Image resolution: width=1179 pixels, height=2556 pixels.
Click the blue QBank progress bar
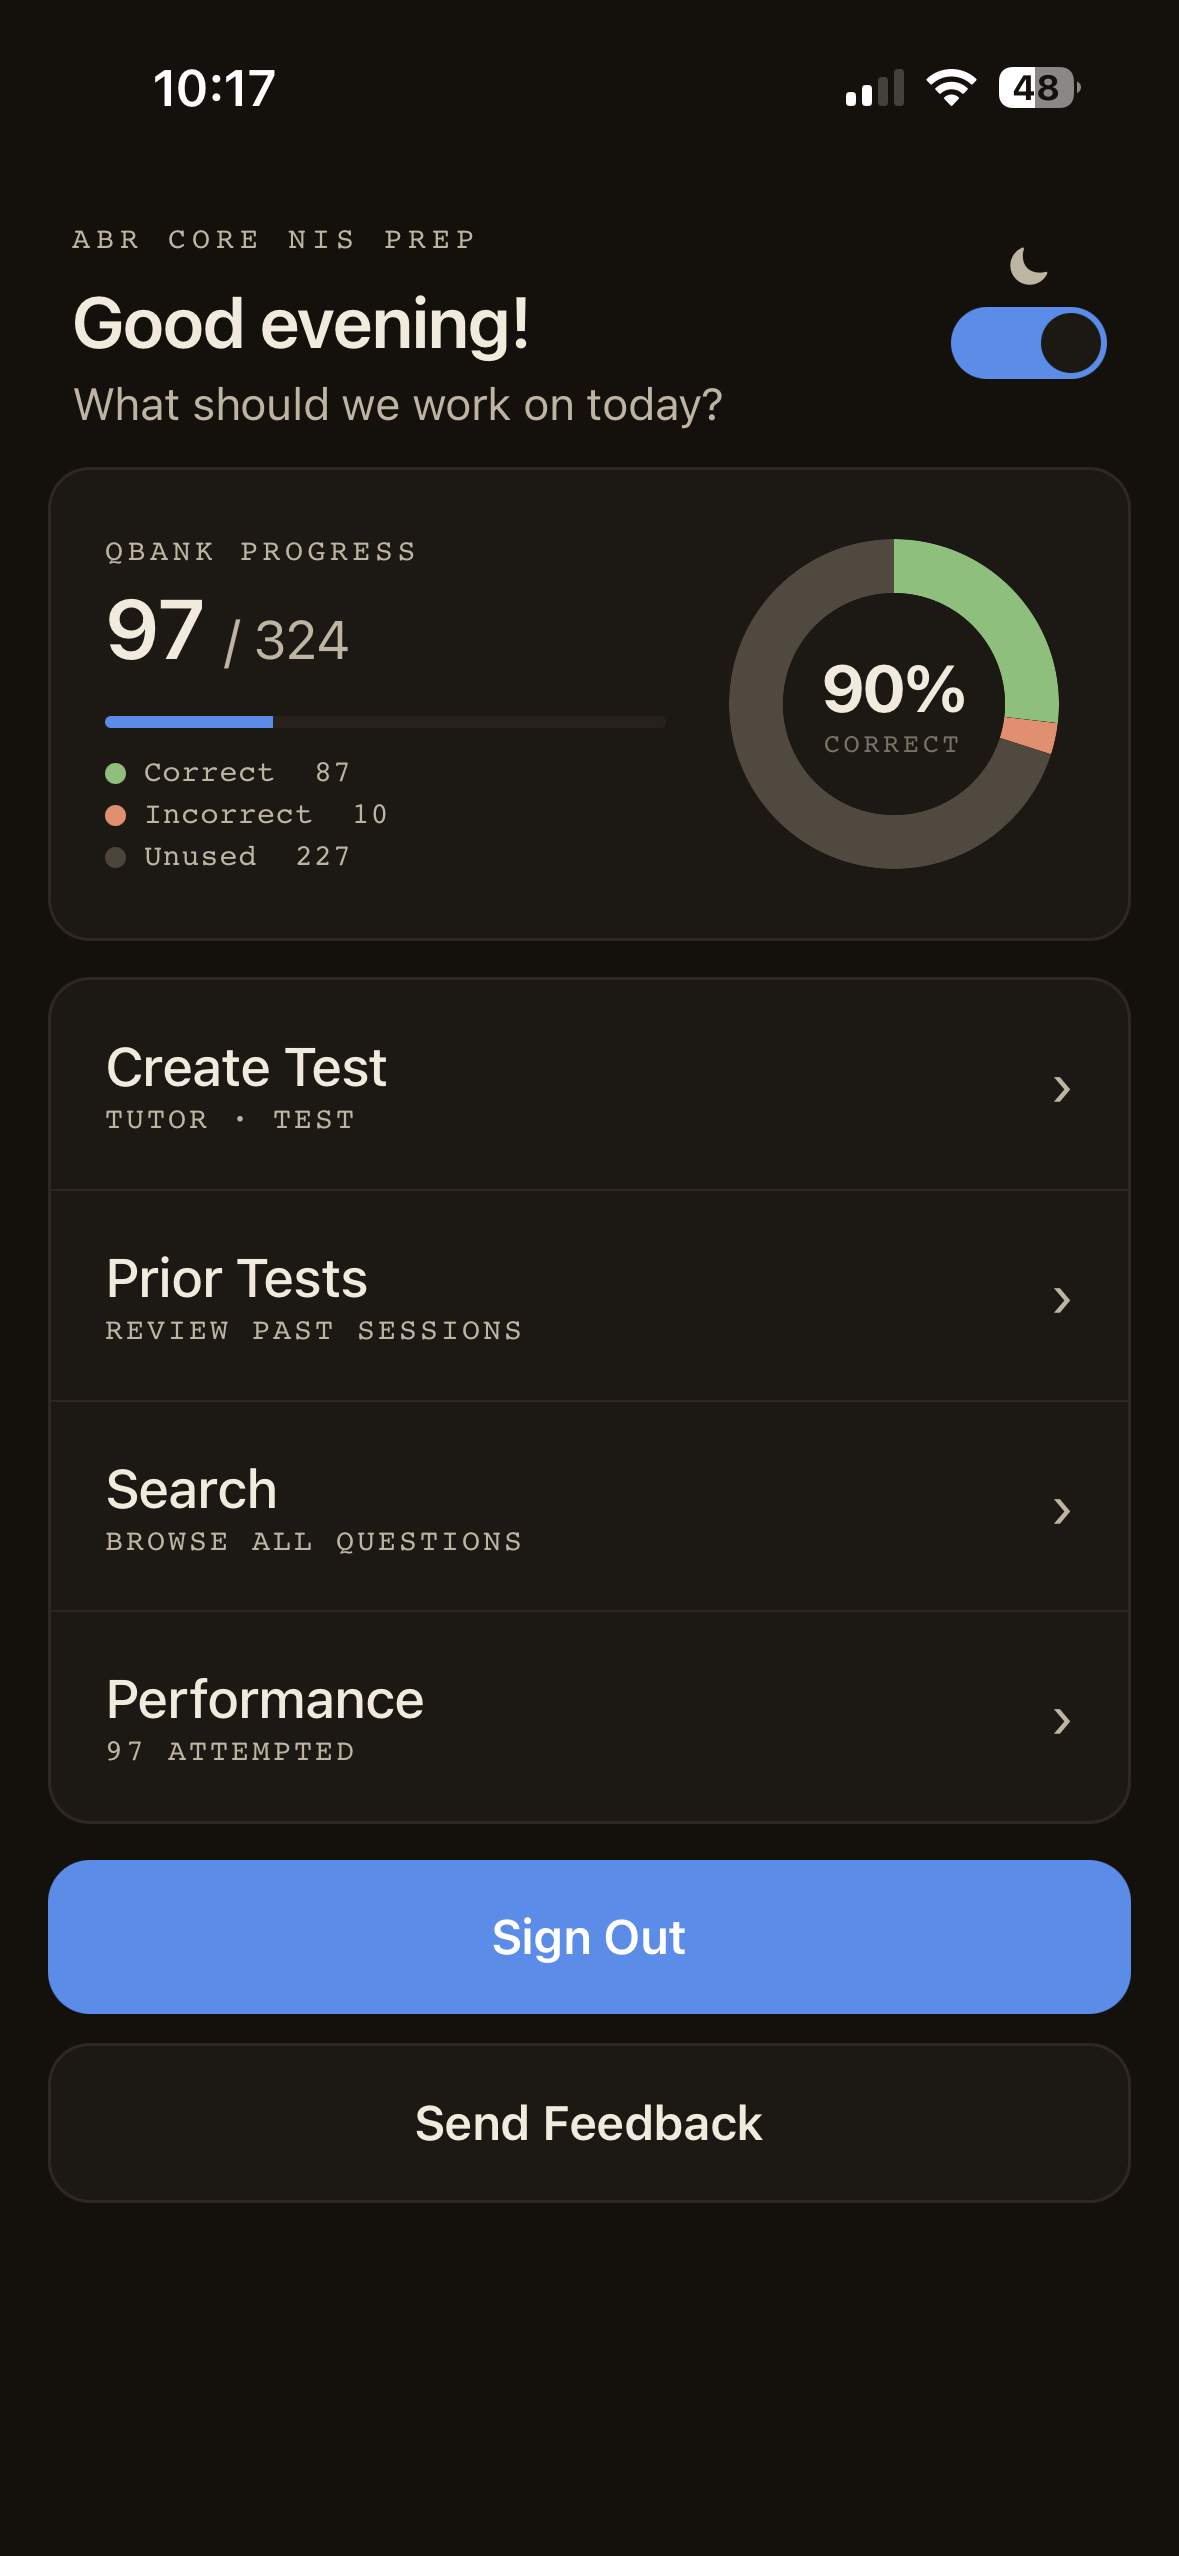[x=190, y=721]
